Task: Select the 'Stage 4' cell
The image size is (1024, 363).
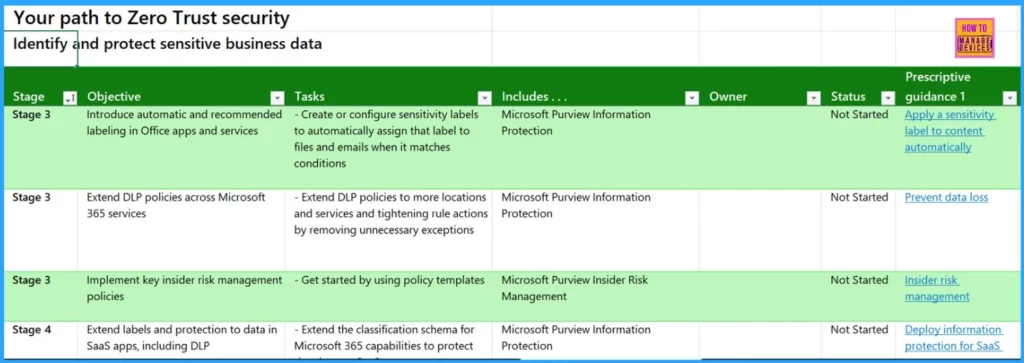Action: [x=40, y=339]
